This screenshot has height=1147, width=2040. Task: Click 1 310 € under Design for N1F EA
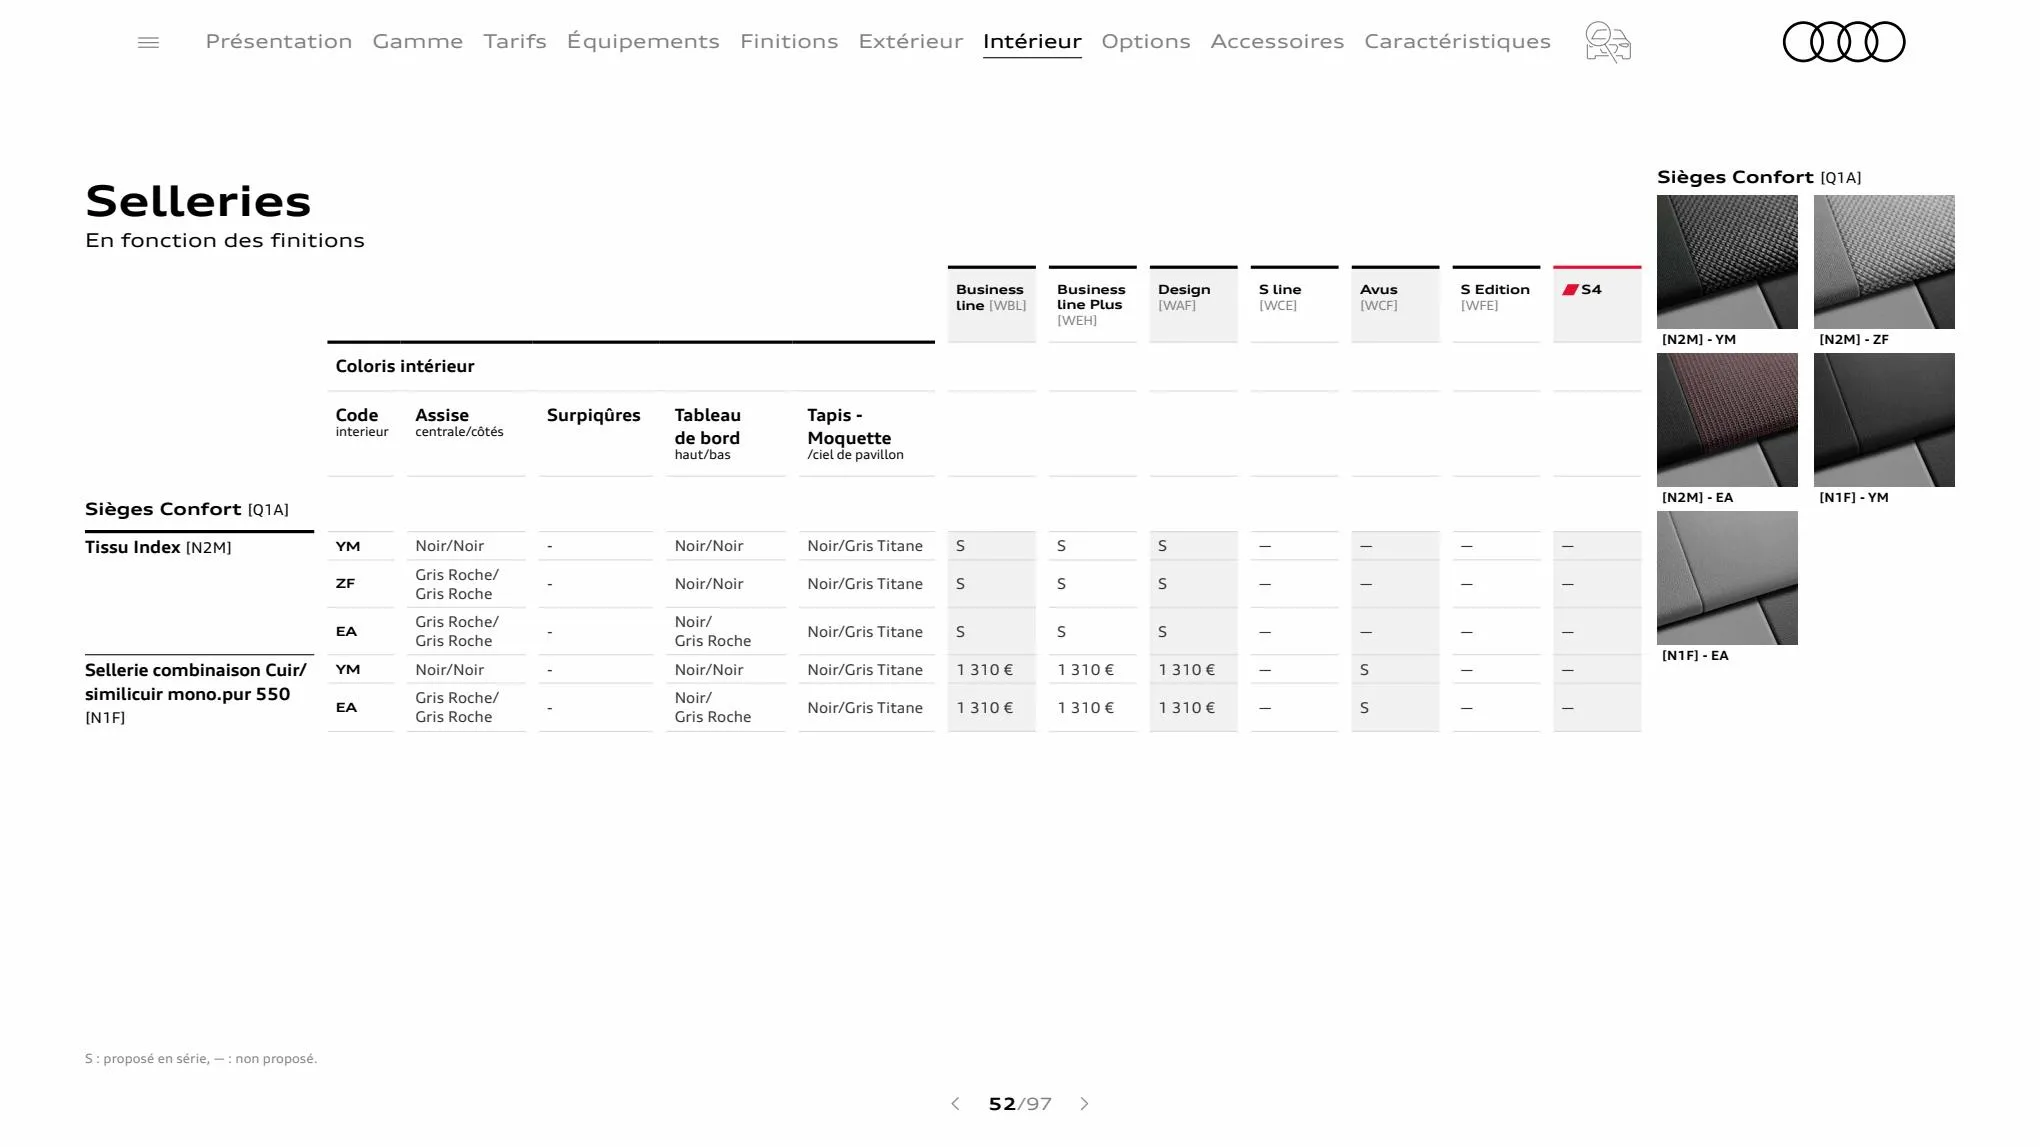1187,708
